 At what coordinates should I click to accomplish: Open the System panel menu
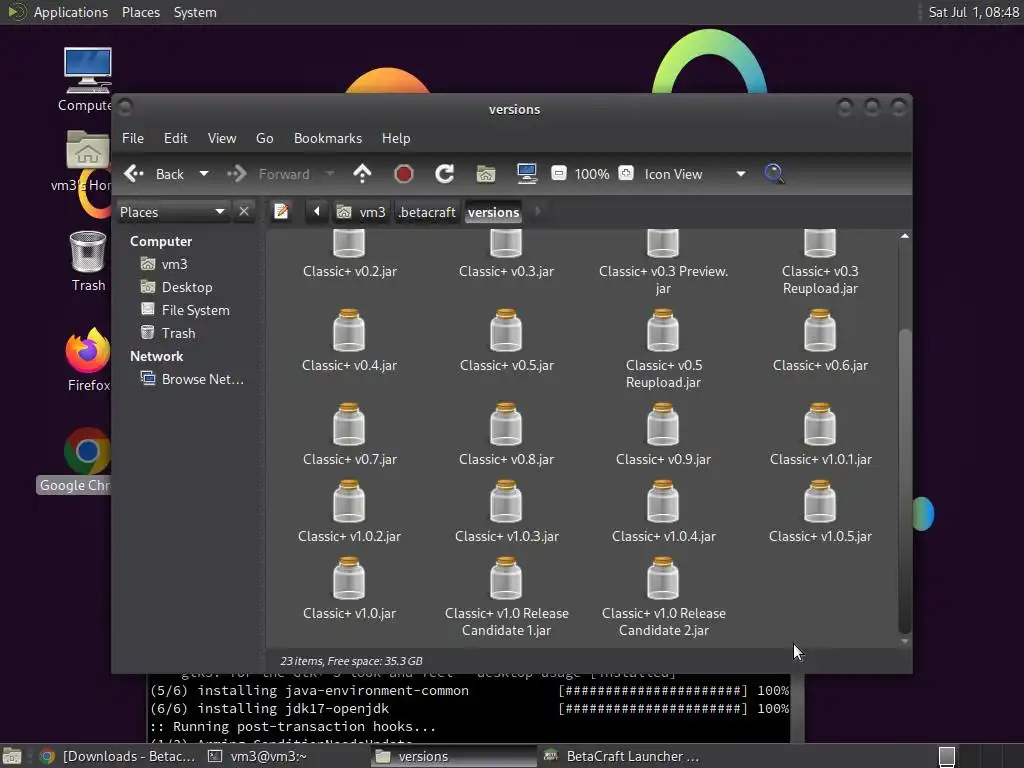195,12
